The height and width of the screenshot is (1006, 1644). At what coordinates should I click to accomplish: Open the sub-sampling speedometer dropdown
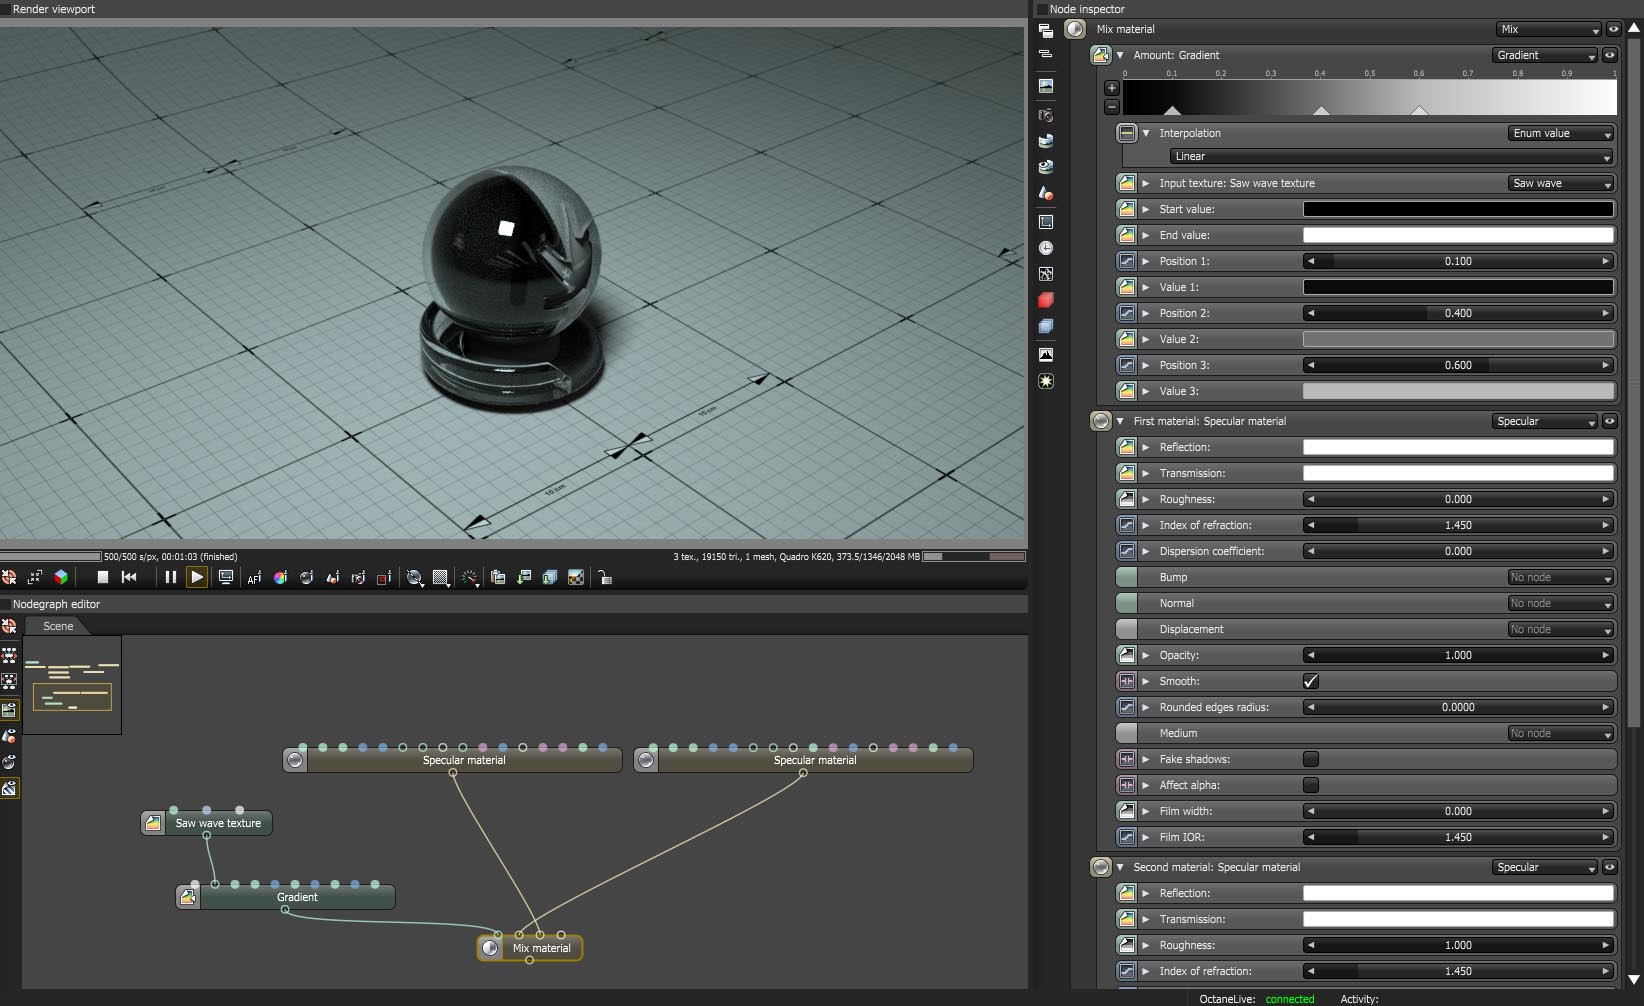pyautogui.click(x=469, y=577)
